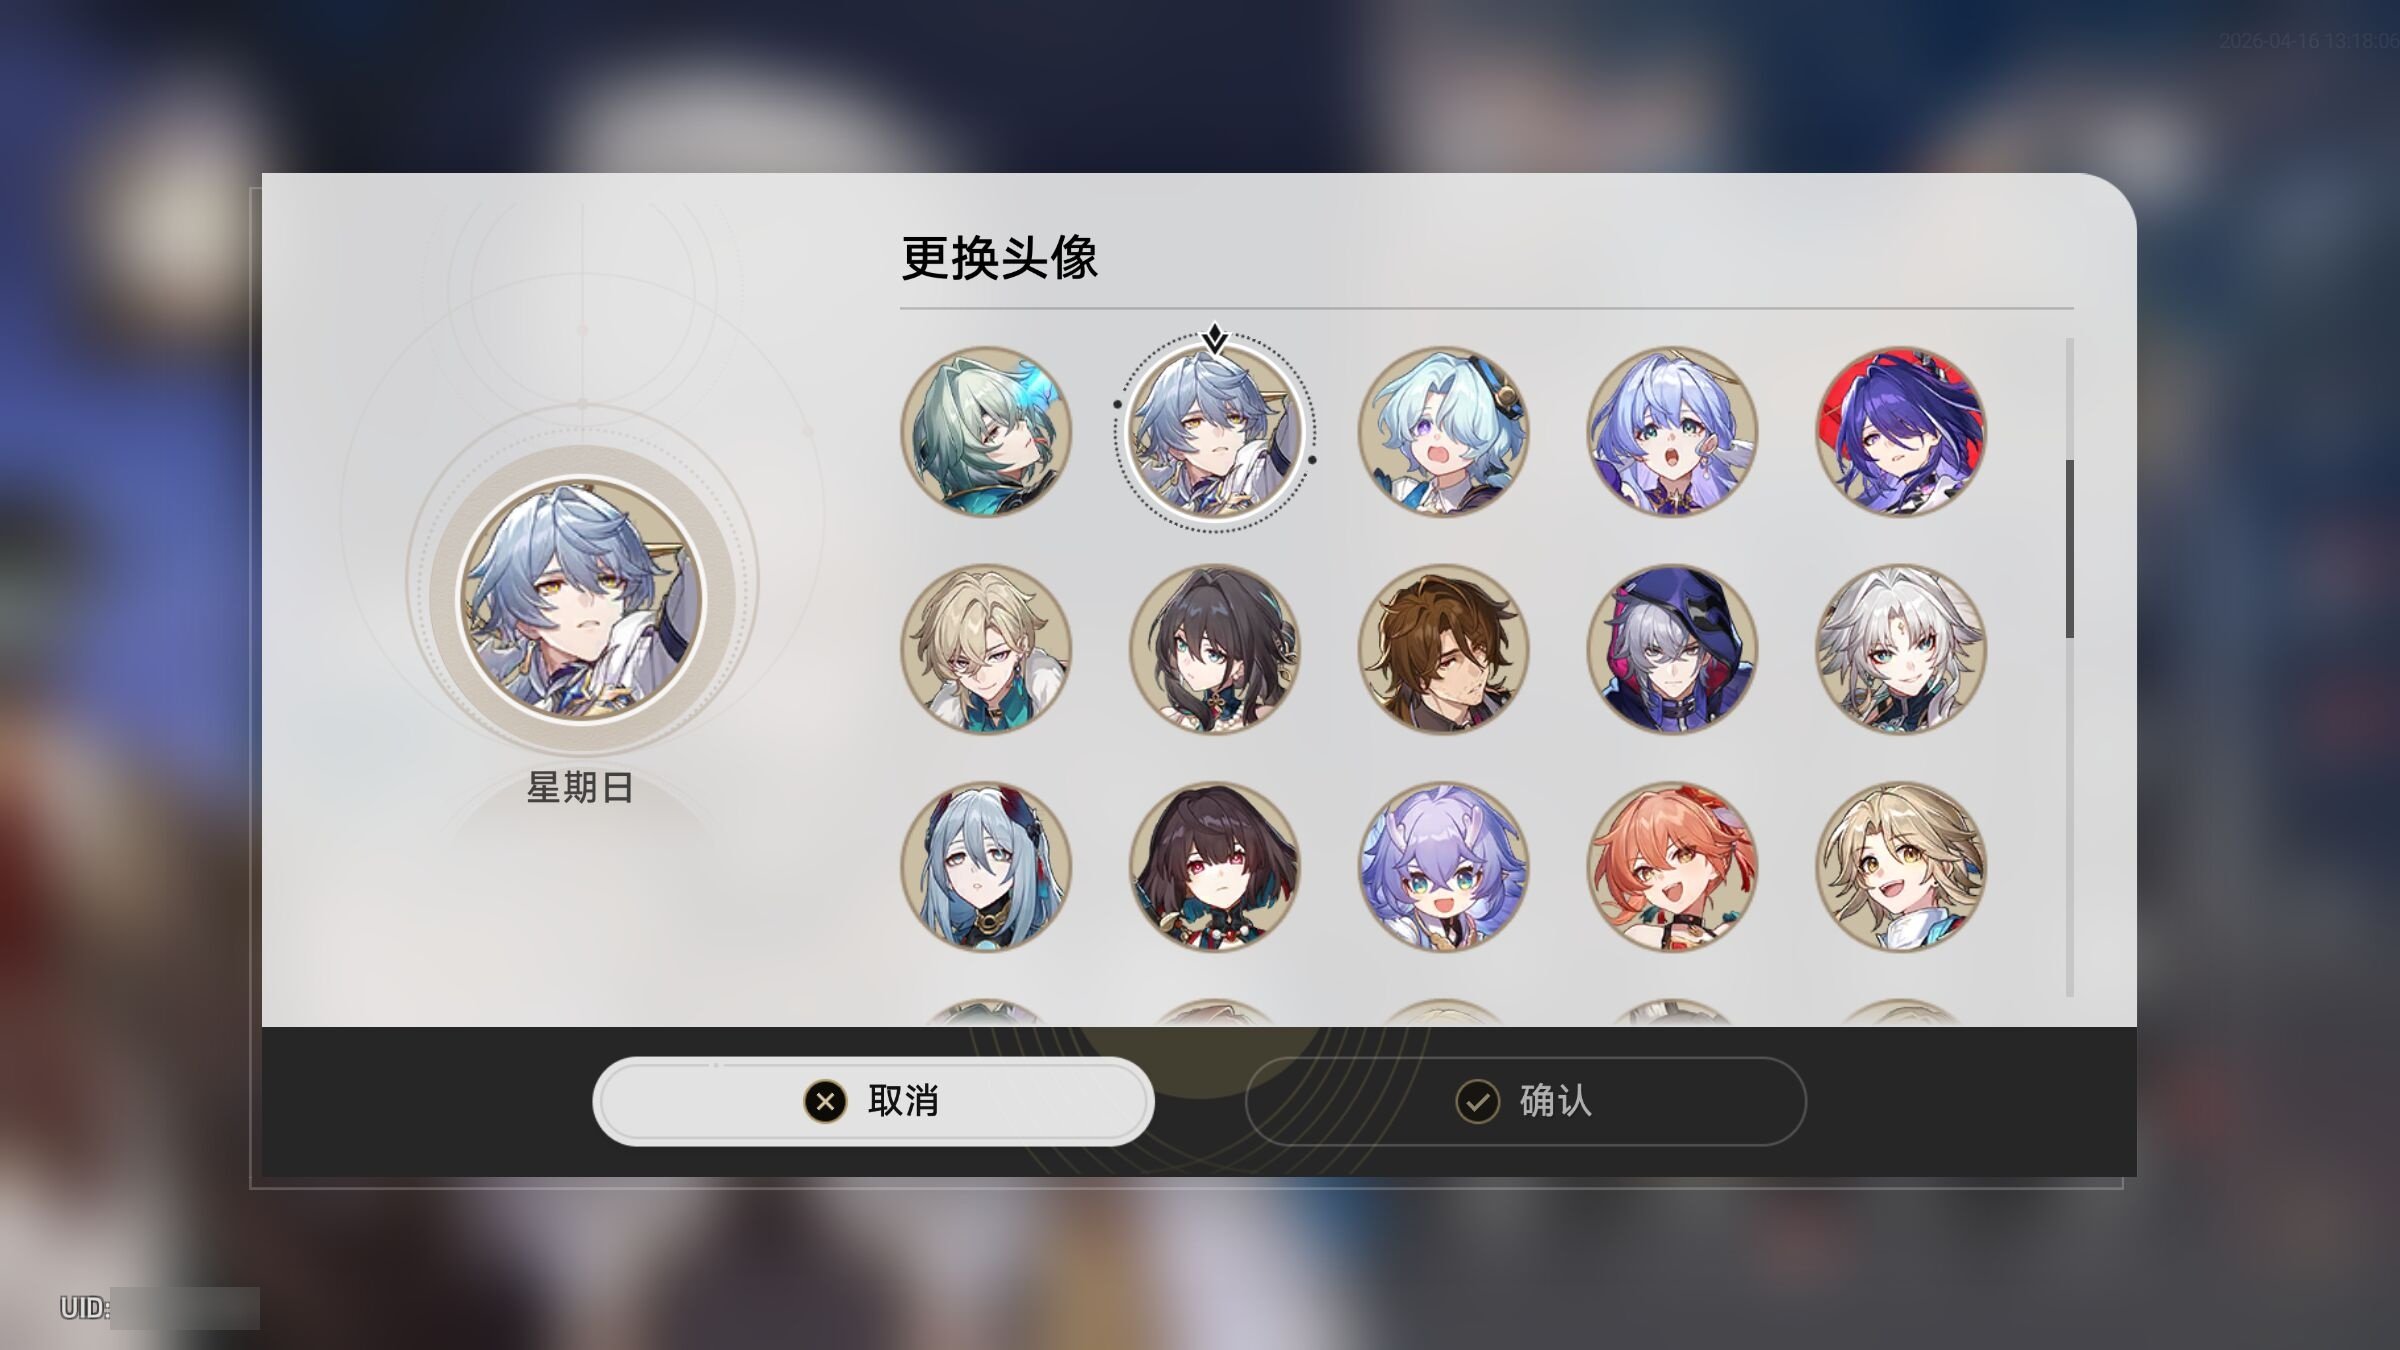Choose the orange-haired laughing girl avatar

[1672, 866]
